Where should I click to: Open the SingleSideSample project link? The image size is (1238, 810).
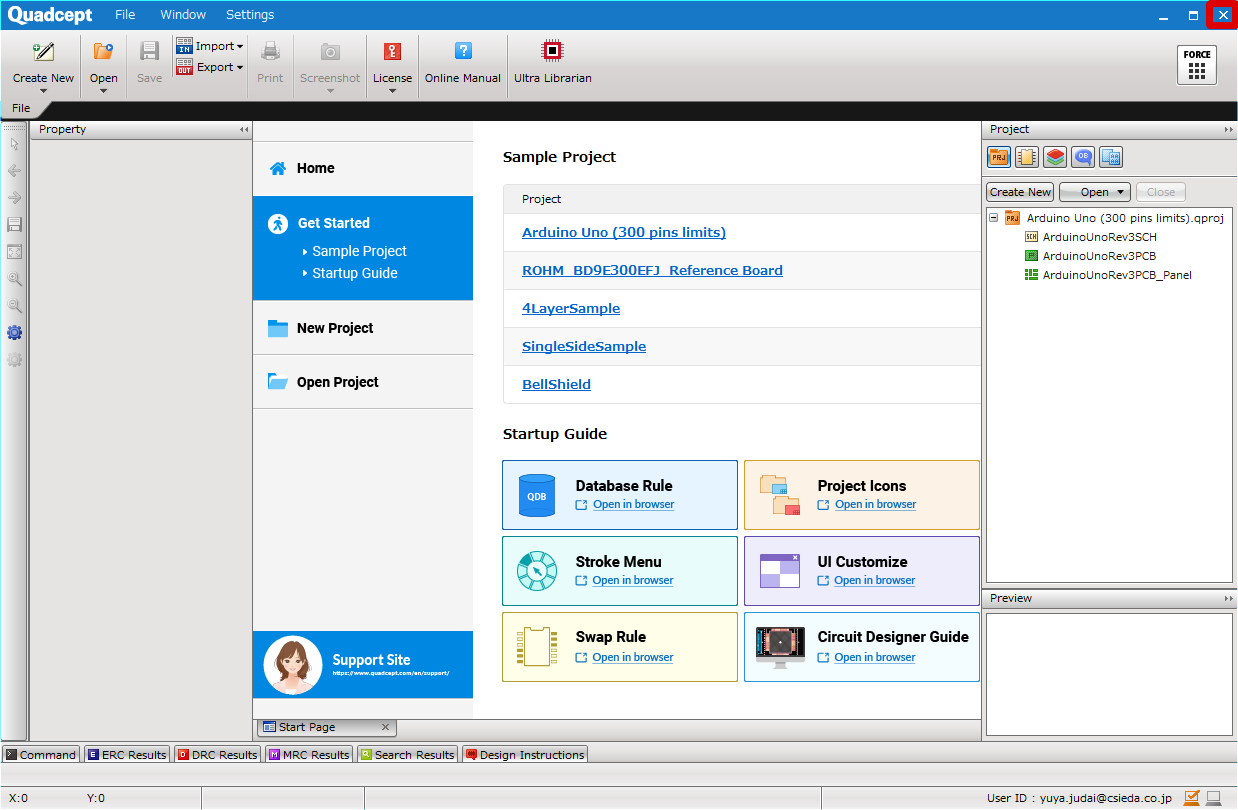click(x=584, y=346)
